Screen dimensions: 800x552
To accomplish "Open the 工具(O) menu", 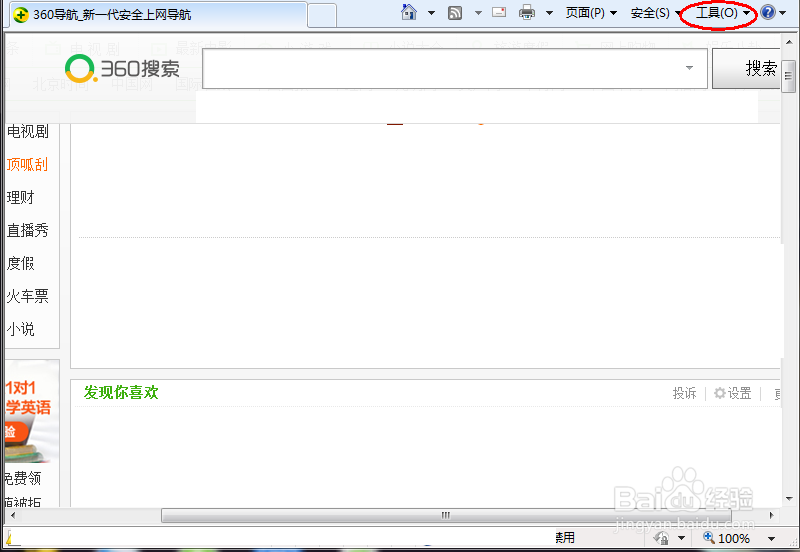I will (723, 13).
